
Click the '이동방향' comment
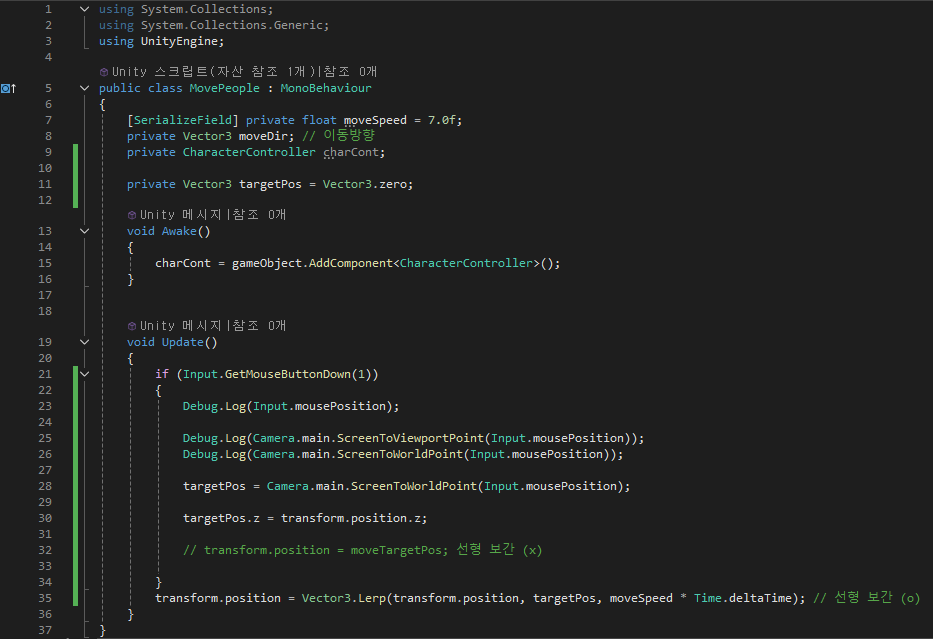(x=349, y=136)
